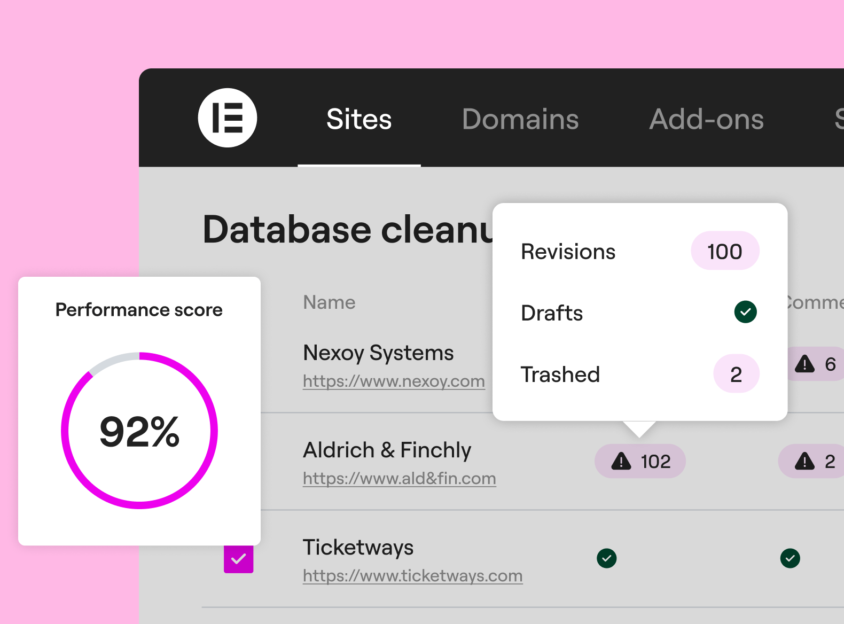Select the Nexoy Systems site name
Screen dimensions: 844x624
[378, 353]
